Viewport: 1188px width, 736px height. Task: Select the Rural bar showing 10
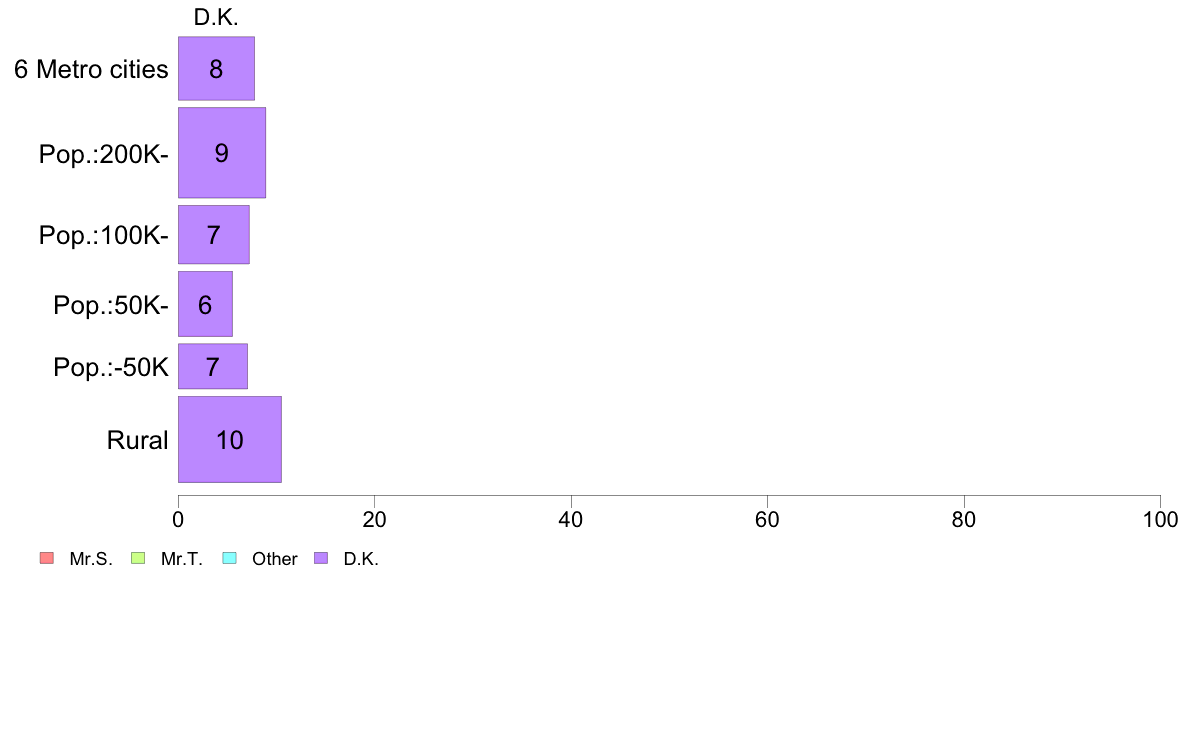point(230,440)
